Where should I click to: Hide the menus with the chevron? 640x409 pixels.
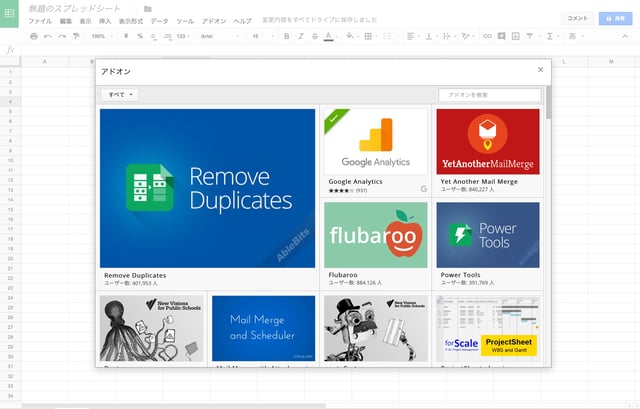click(625, 36)
